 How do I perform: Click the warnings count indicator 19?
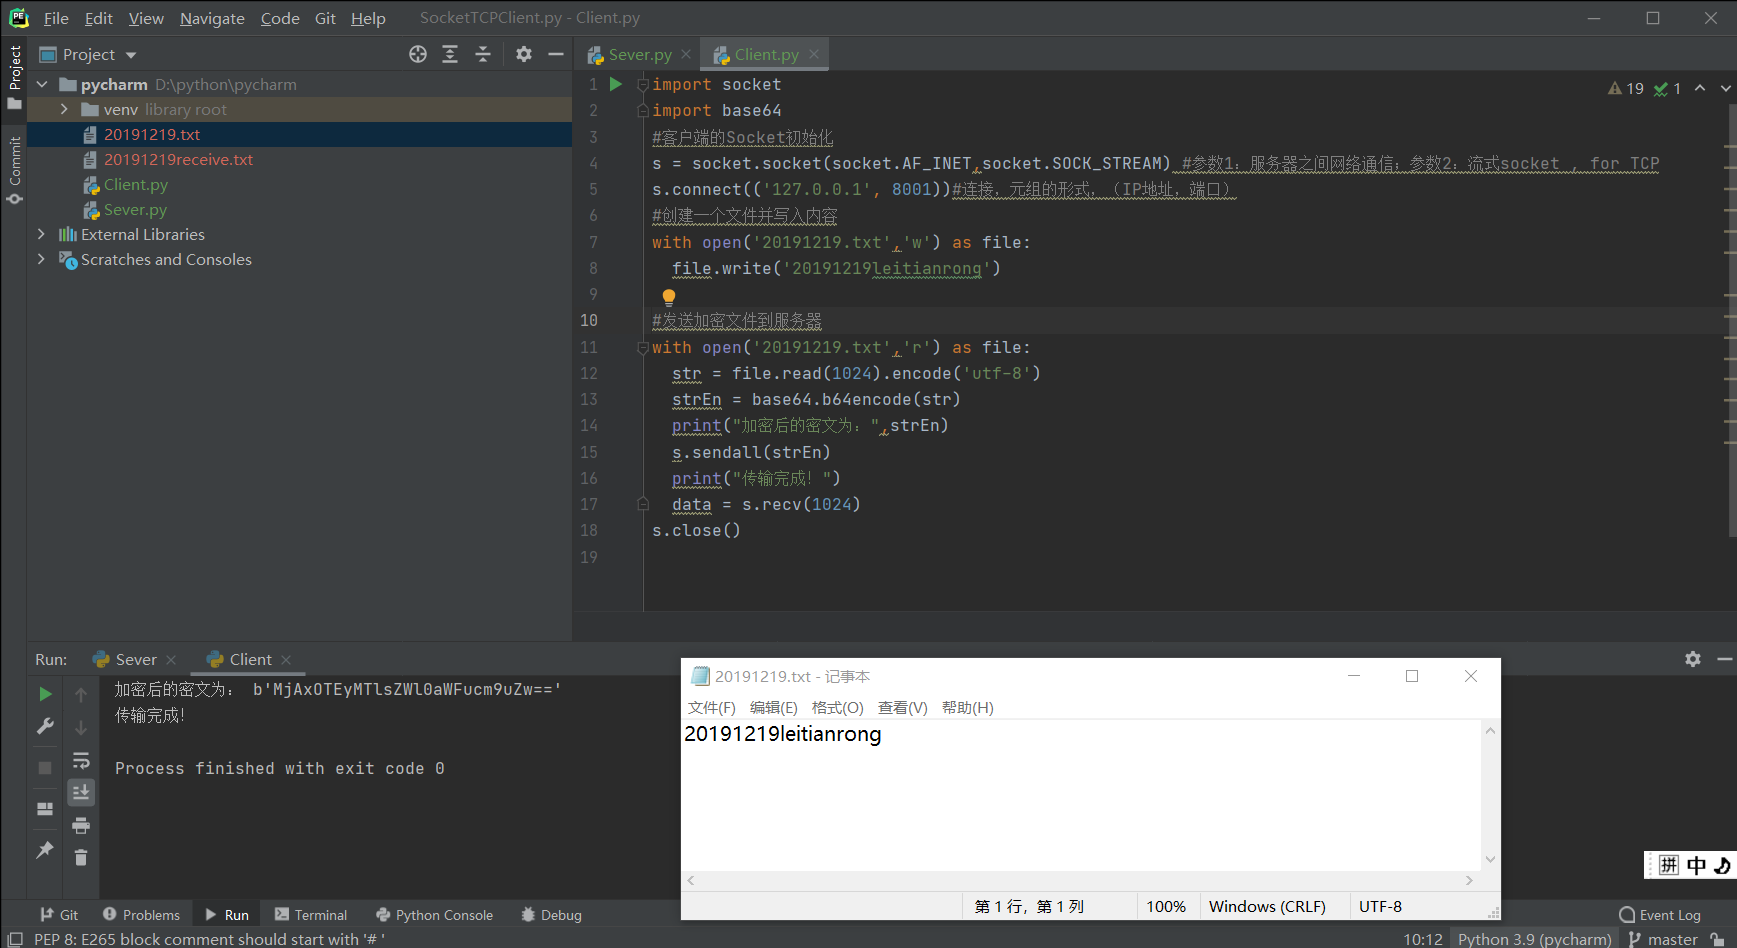(1626, 88)
